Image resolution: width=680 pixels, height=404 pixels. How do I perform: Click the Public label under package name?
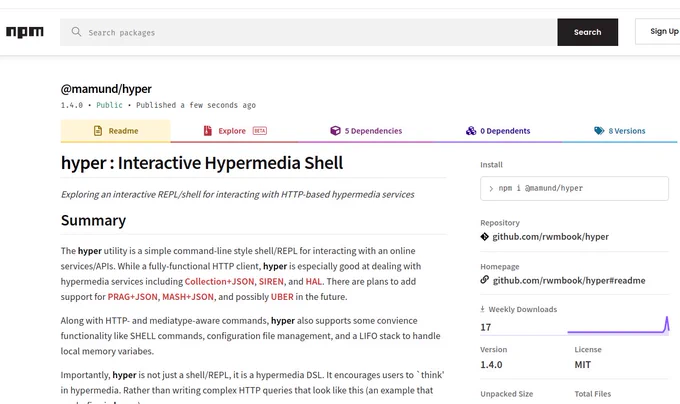[109, 105]
